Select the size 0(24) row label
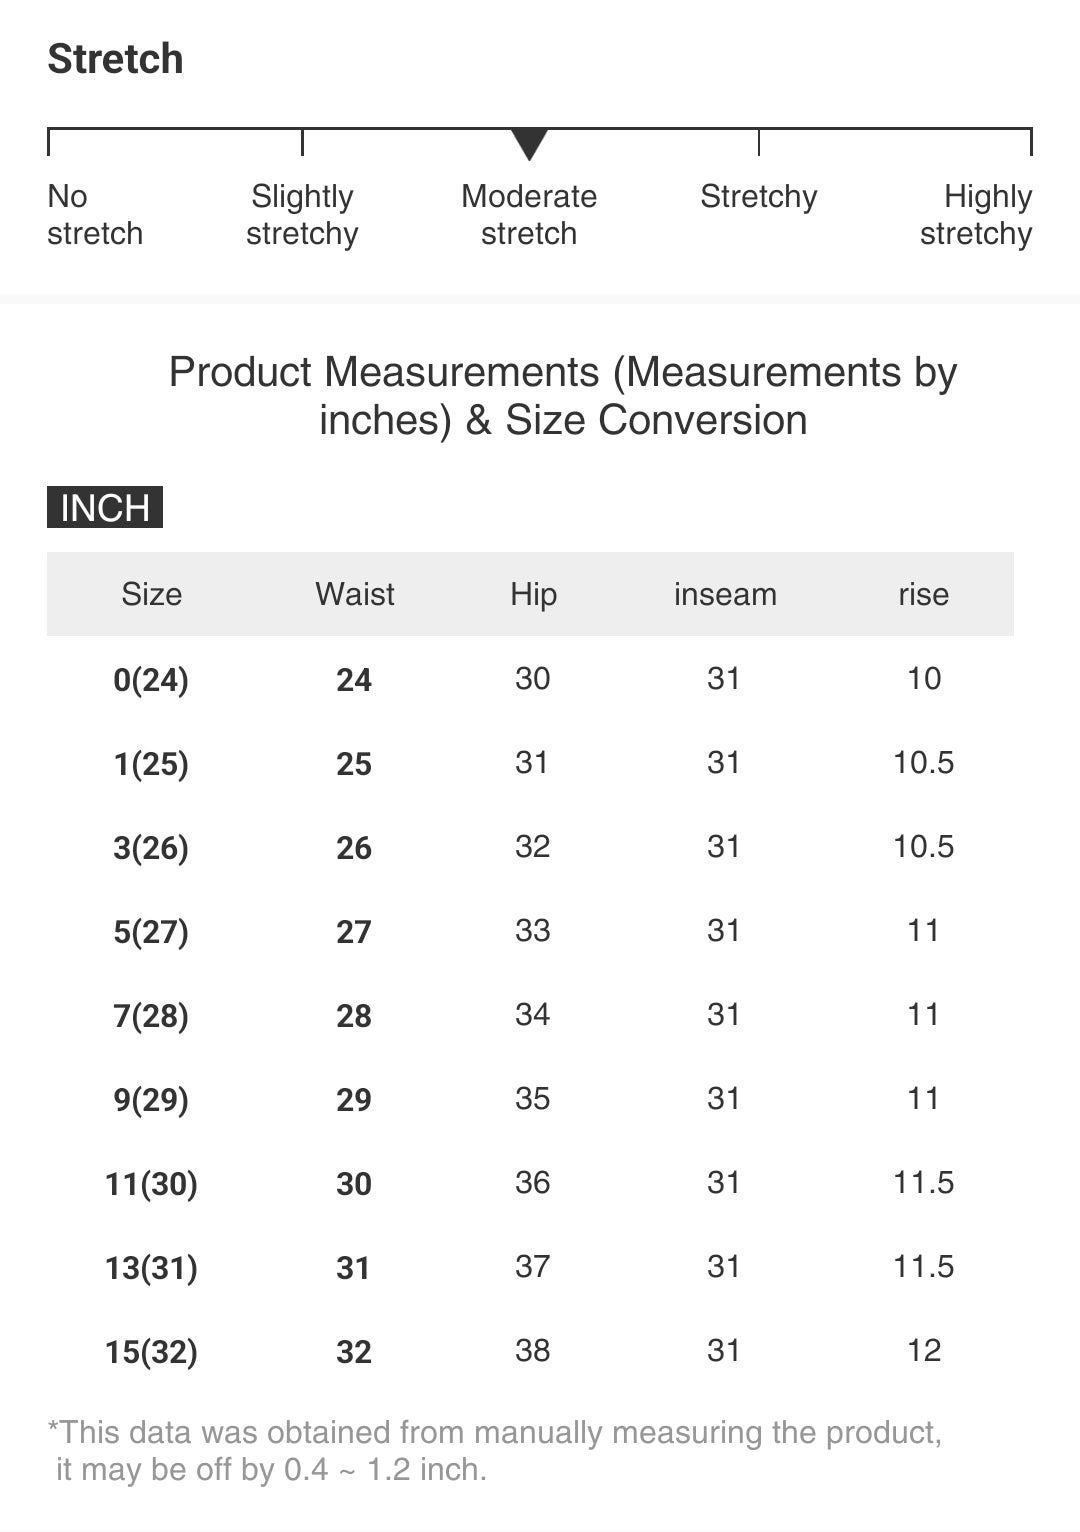The image size is (1080, 1532). (x=151, y=680)
